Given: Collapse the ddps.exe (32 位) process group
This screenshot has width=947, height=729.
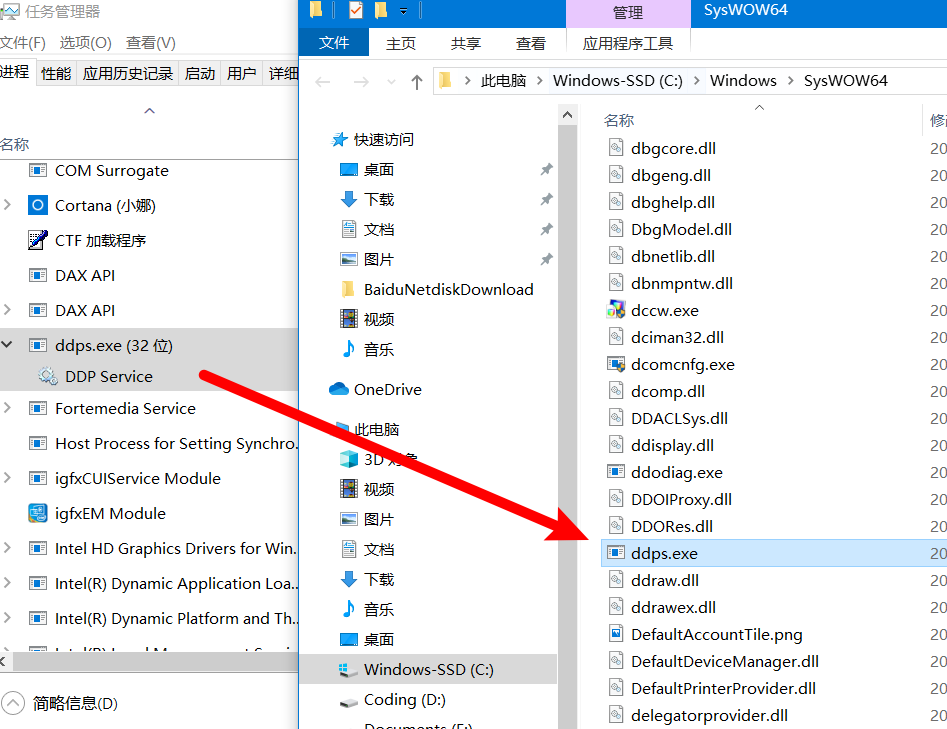Looking at the screenshot, I should point(7,345).
